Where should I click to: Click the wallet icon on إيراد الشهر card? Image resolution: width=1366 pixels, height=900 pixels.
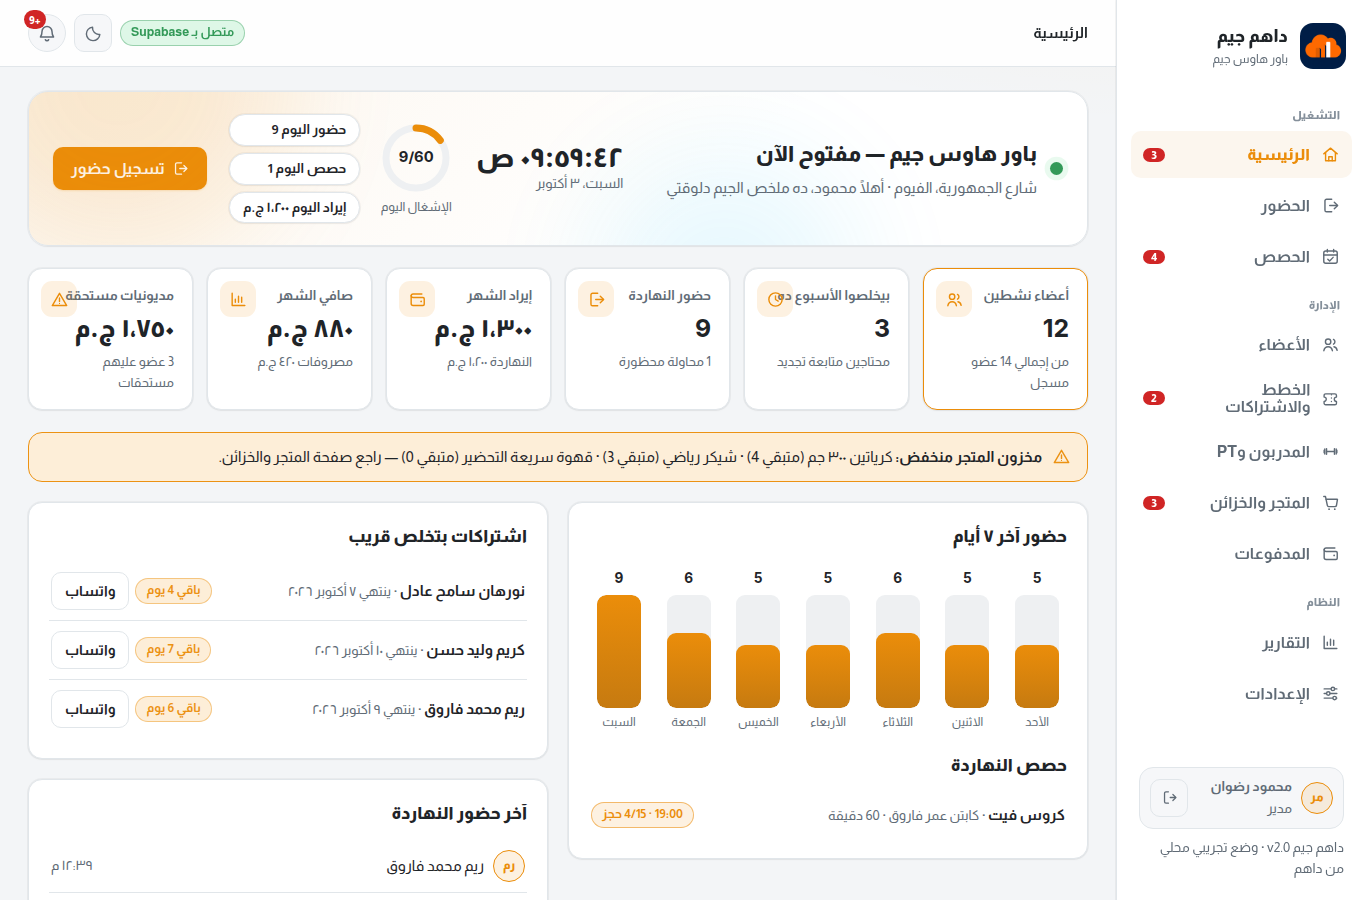418,299
